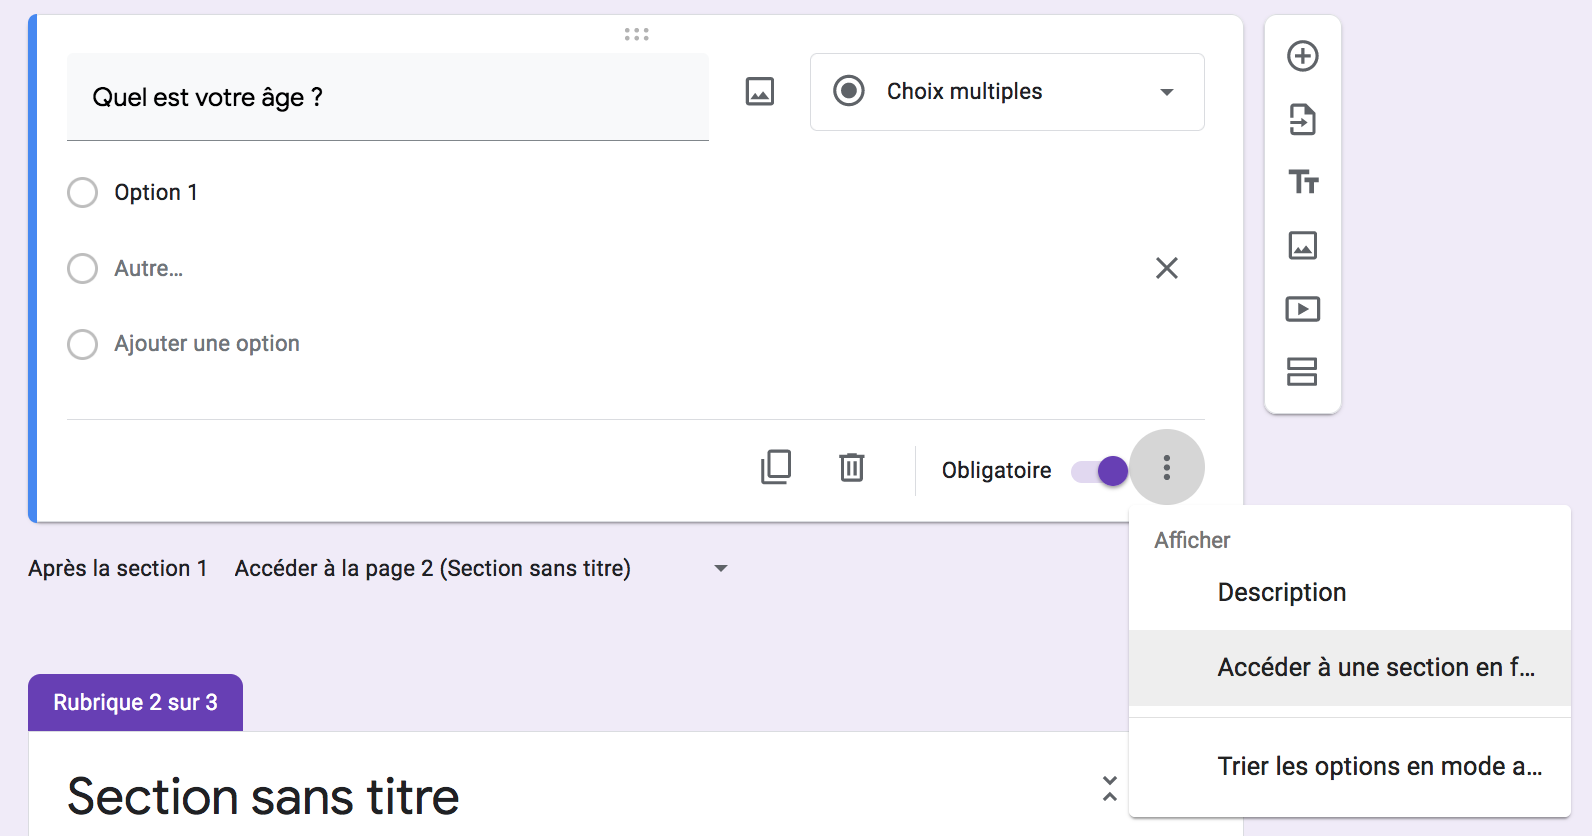Image resolution: width=1592 pixels, height=836 pixels.
Task: Click the "Afficher" menu header
Action: pyautogui.click(x=1192, y=540)
